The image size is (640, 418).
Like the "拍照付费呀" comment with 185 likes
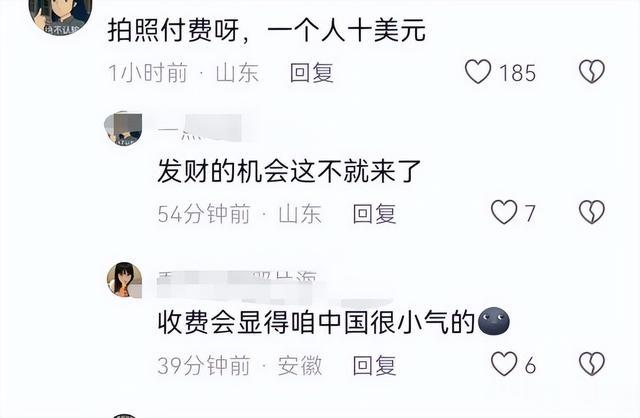pyautogui.click(x=478, y=72)
